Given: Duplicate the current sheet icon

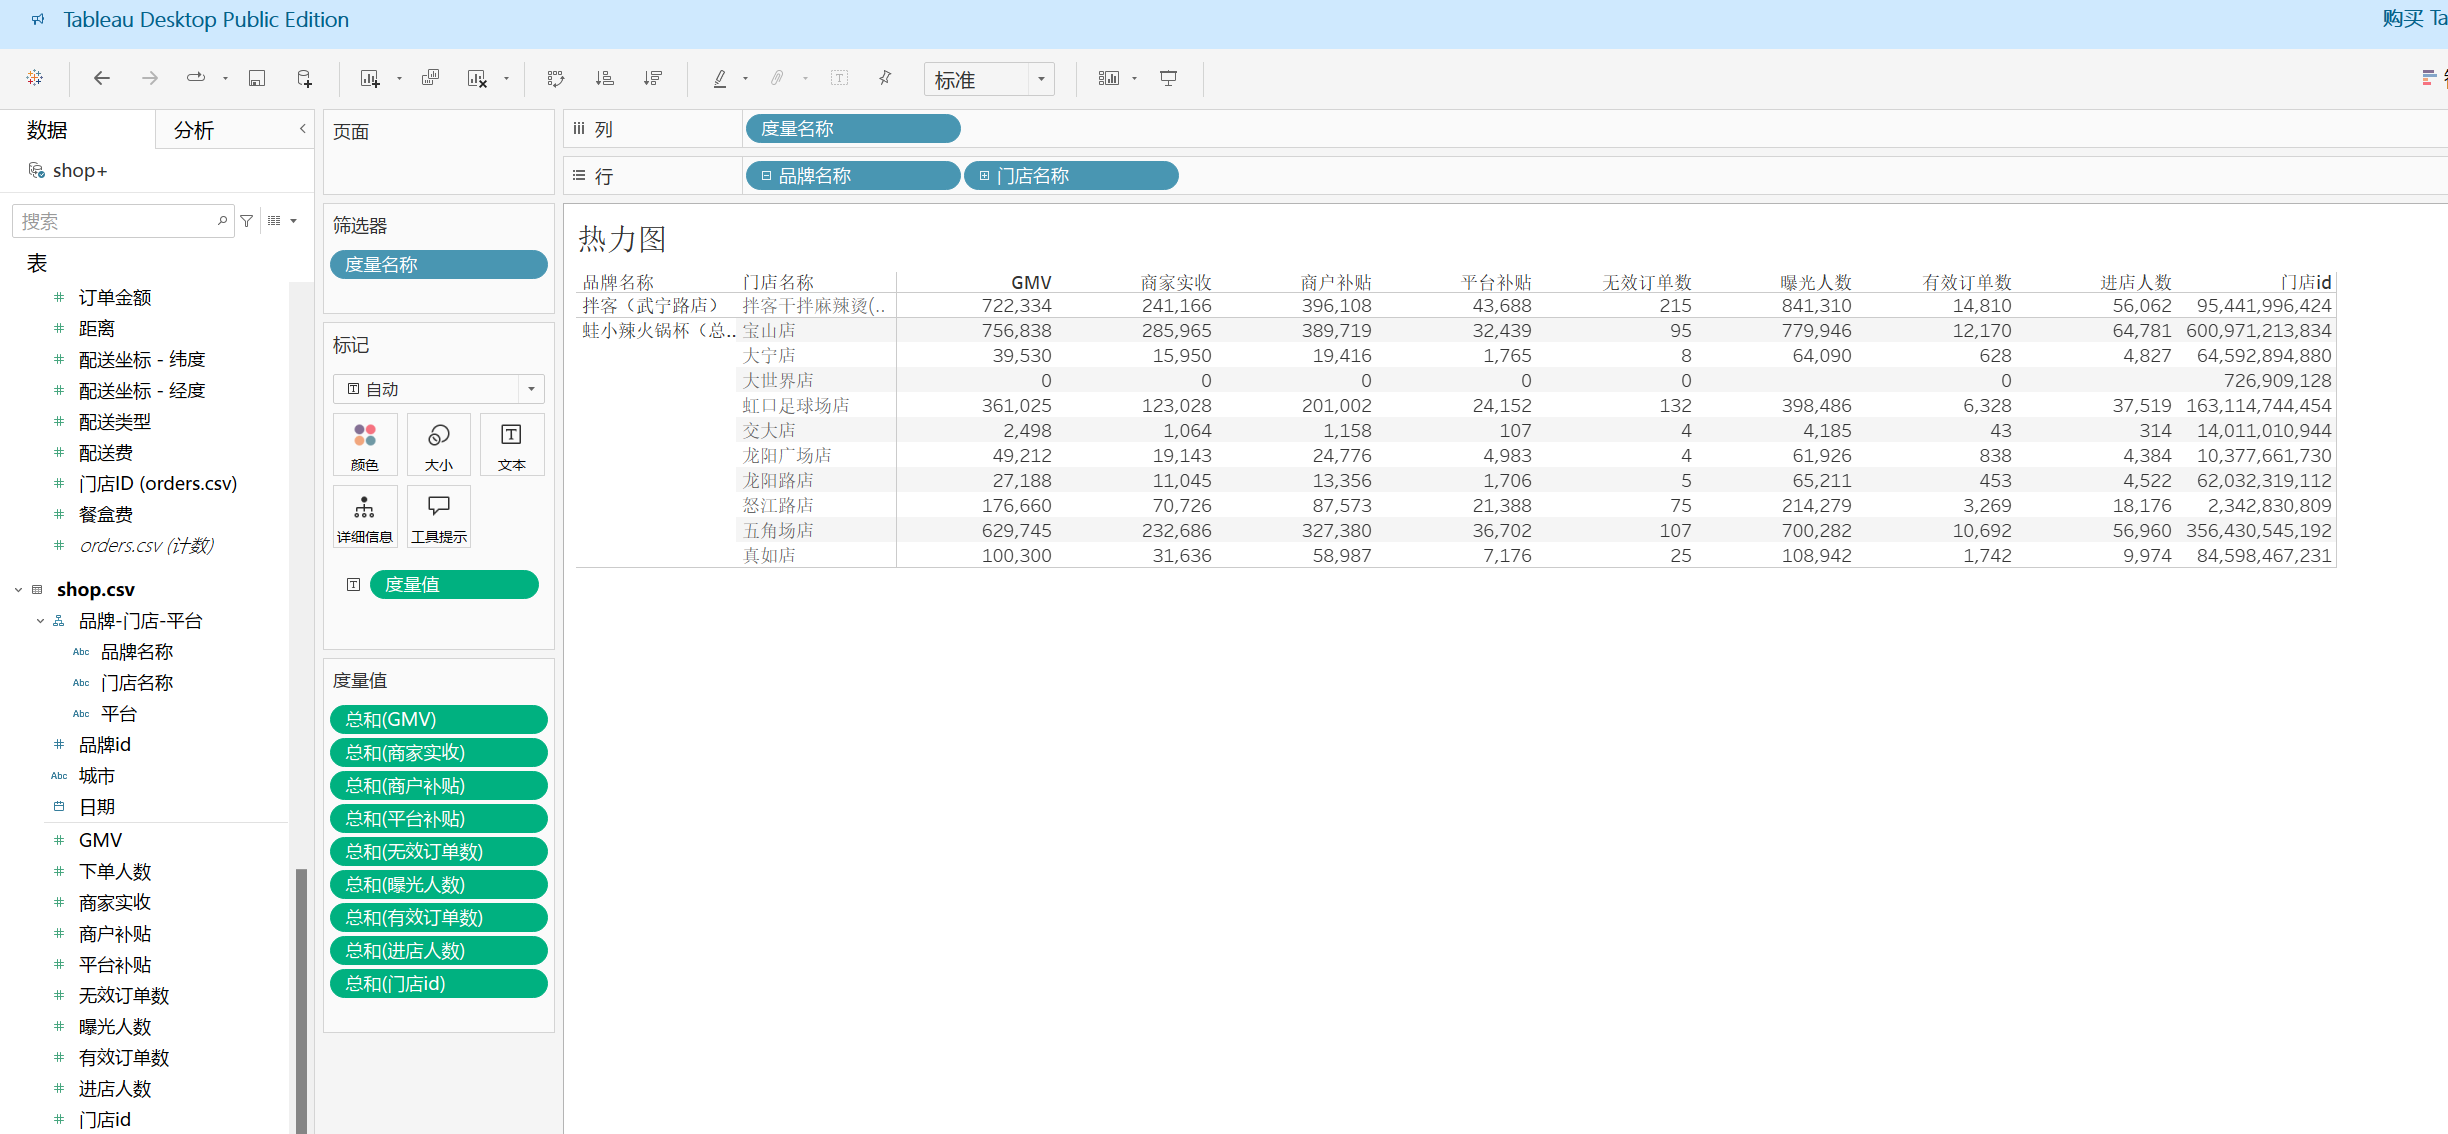Looking at the screenshot, I should pyautogui.click(x=431, y=78).
